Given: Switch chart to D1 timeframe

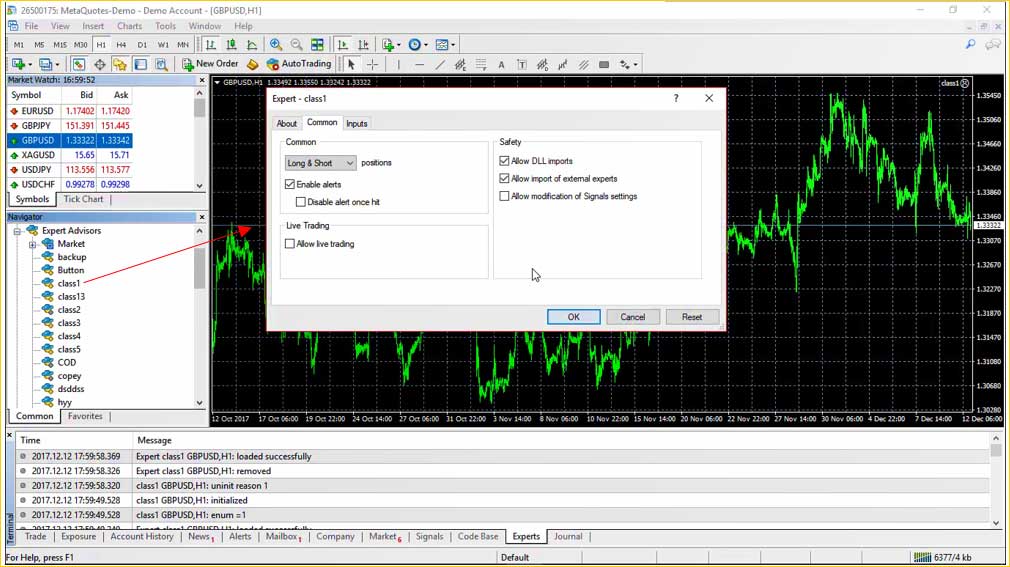Looking at the screenshot, I should tap(142, 44).
